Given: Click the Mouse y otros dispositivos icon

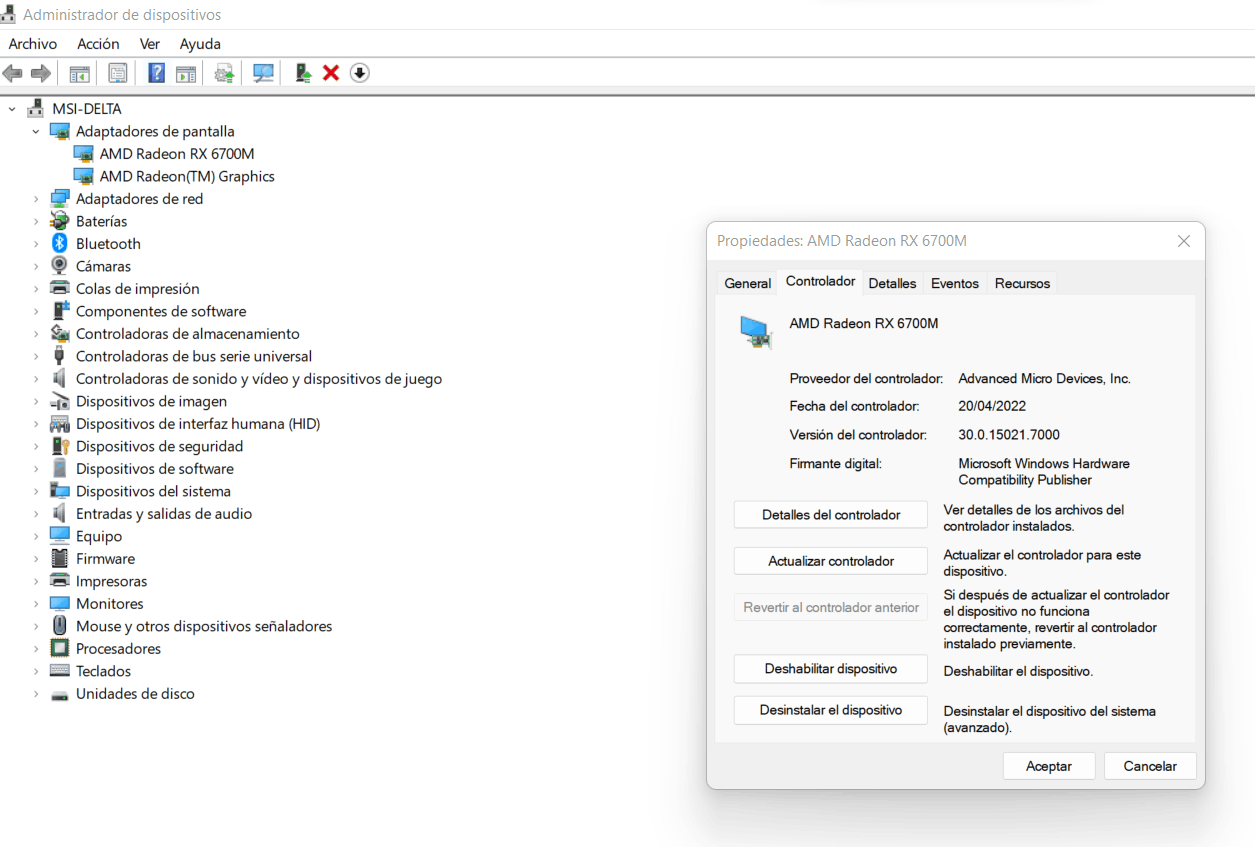Looking at the screenshot, I should point(60,626).
